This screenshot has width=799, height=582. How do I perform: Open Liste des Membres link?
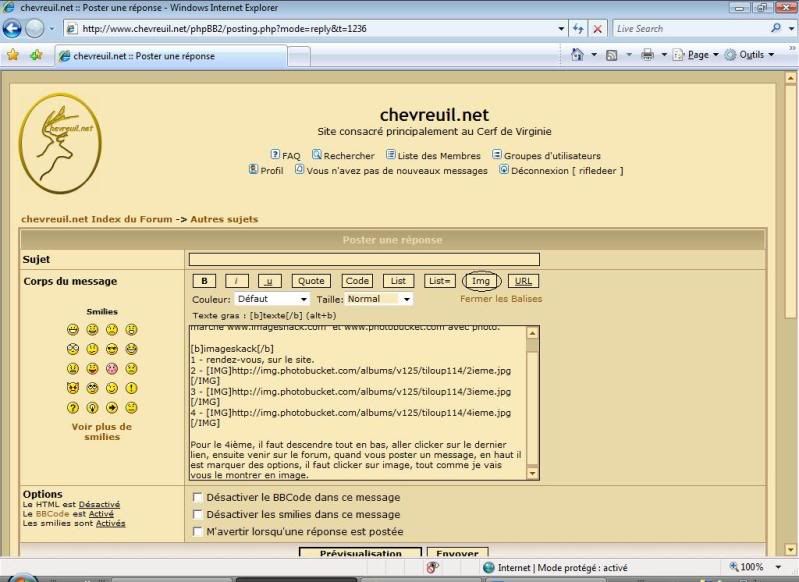(439, 156)
